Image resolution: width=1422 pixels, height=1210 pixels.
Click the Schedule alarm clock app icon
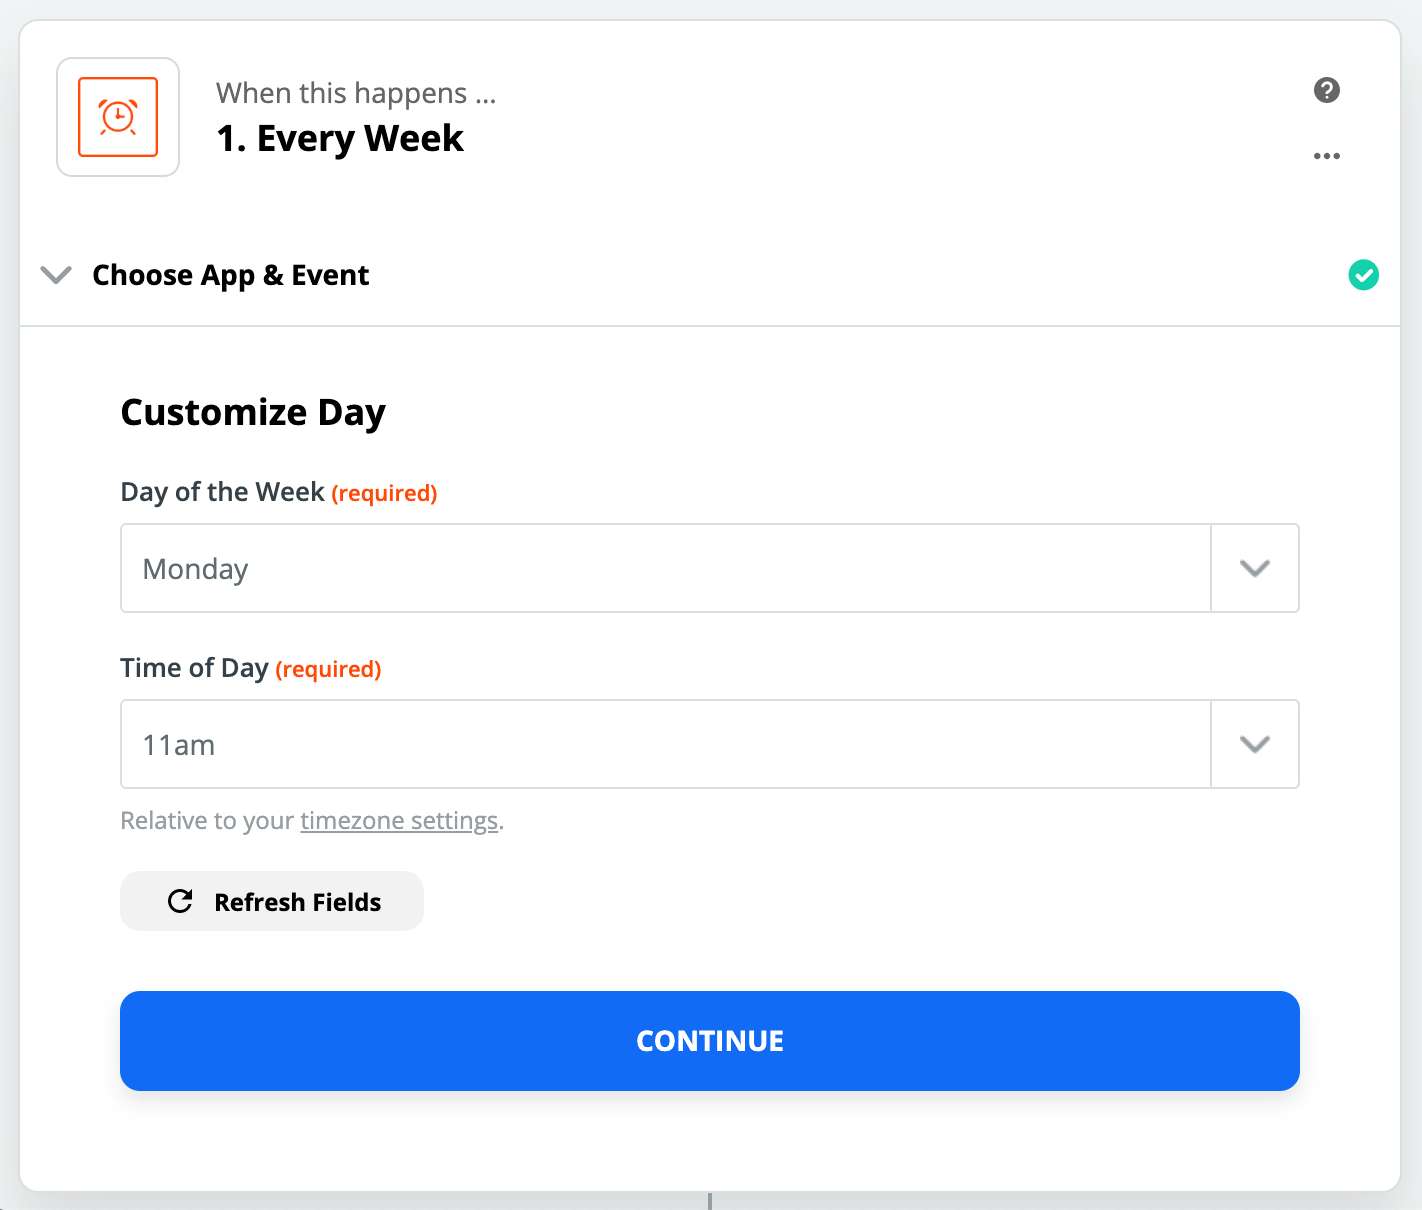pyautogui.click(x=118, y=117)
